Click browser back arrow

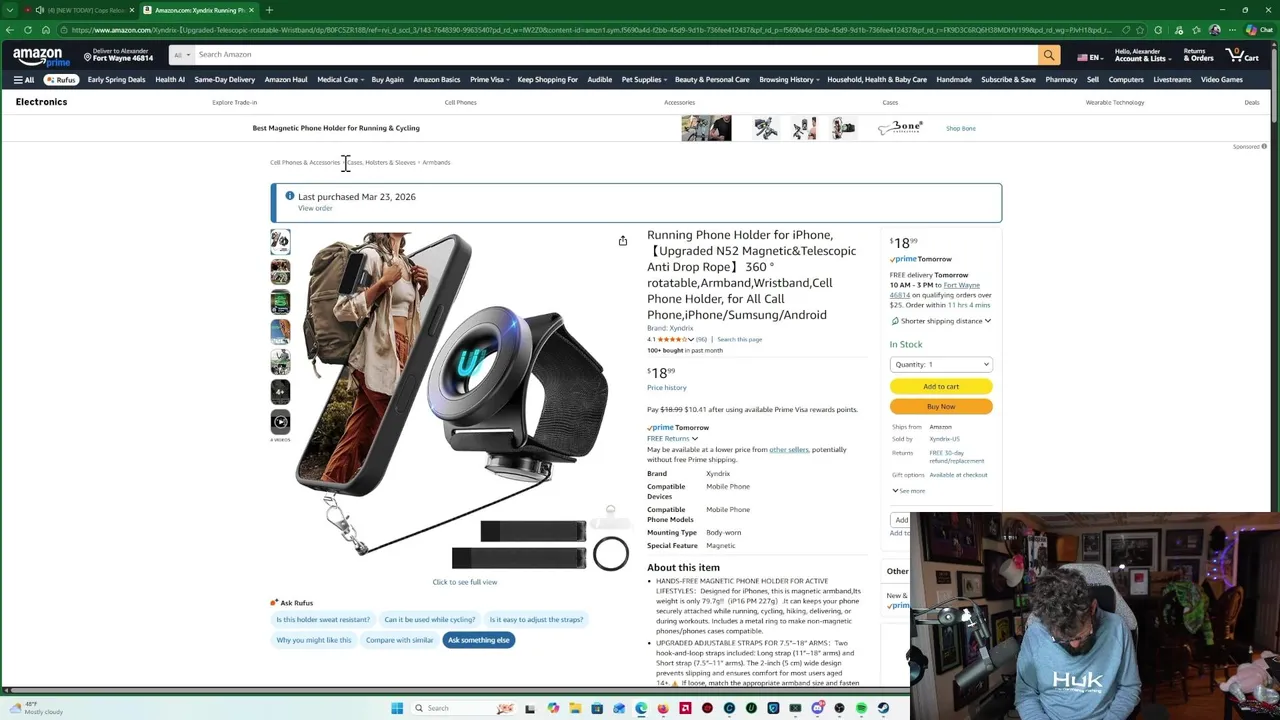pos(10,30)
